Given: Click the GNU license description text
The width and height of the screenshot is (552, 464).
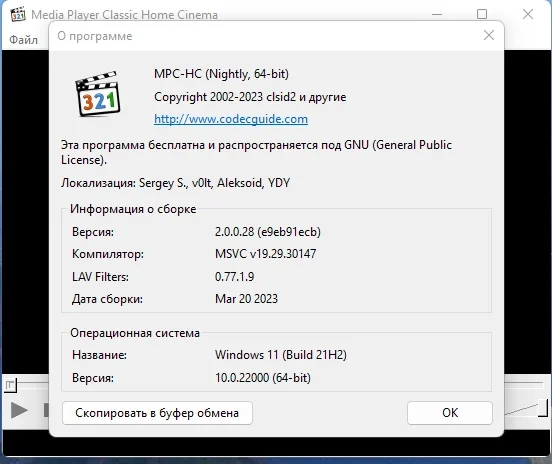Looking at the screenshot, I should (x=256, y=152).
